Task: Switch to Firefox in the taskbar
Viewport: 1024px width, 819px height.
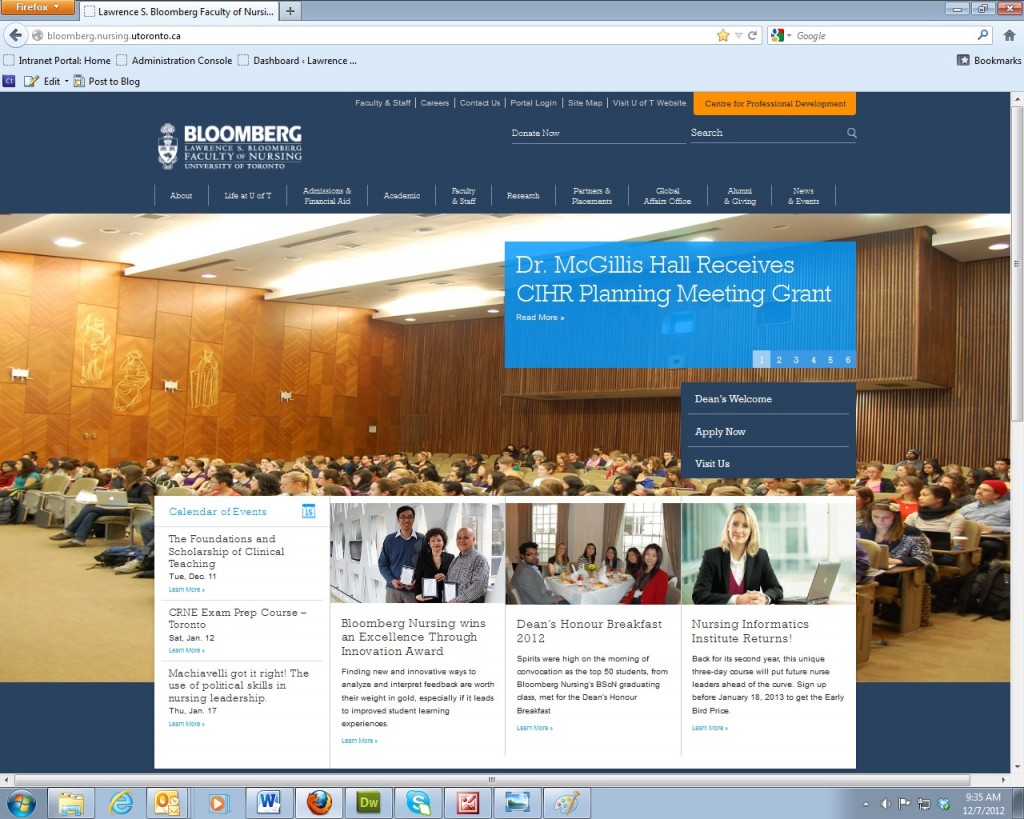Action: click(x=319, y=803)
